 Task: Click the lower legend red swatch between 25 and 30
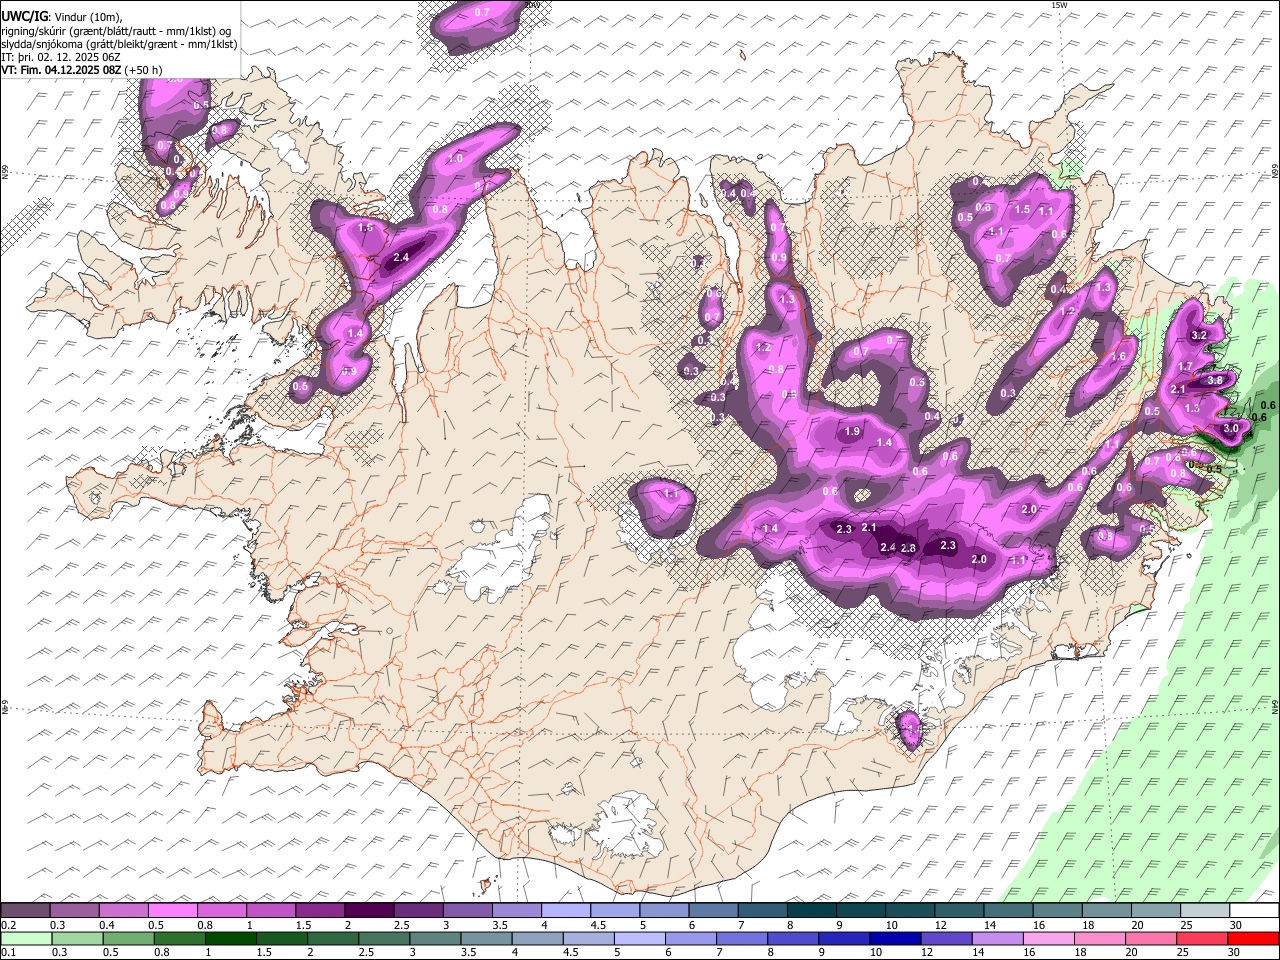(1204, 939)
